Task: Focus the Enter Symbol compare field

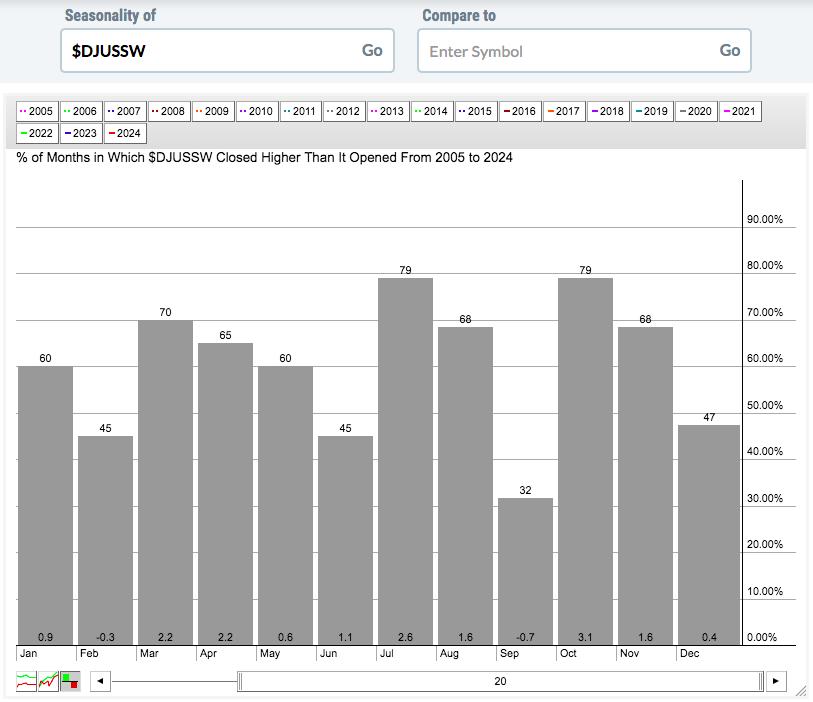Action: [565, 51]
